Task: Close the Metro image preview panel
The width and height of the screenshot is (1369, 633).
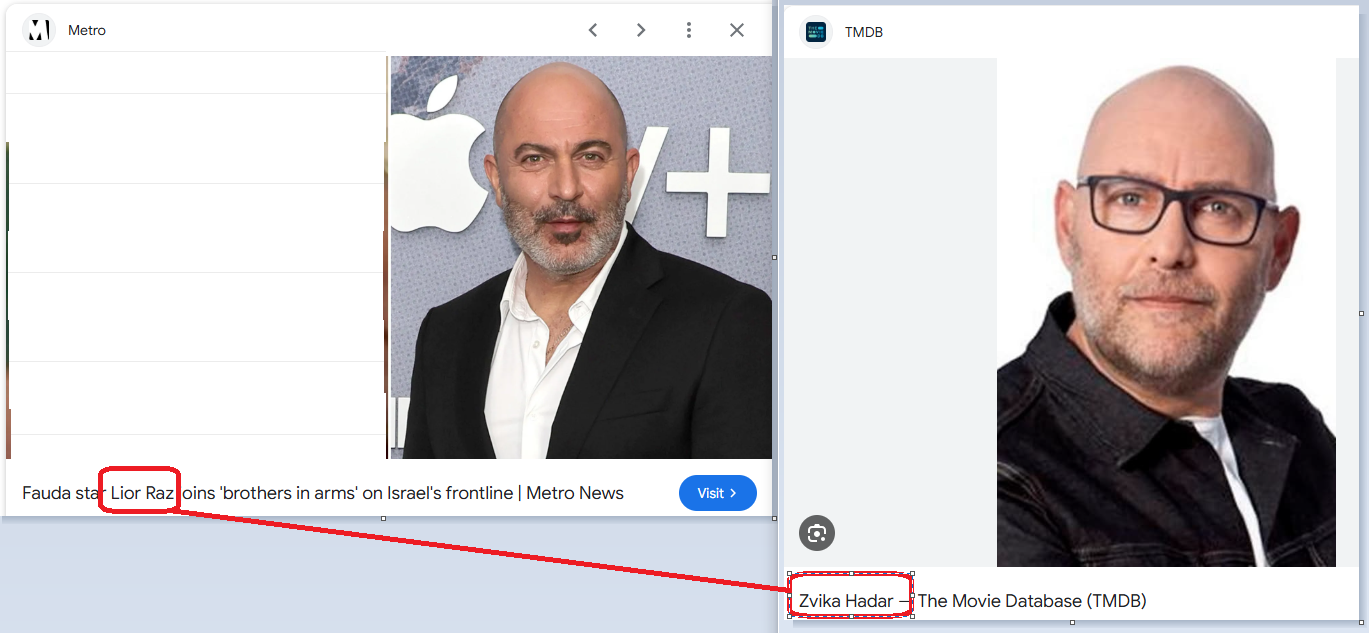Action: click(x=737, y=30)
